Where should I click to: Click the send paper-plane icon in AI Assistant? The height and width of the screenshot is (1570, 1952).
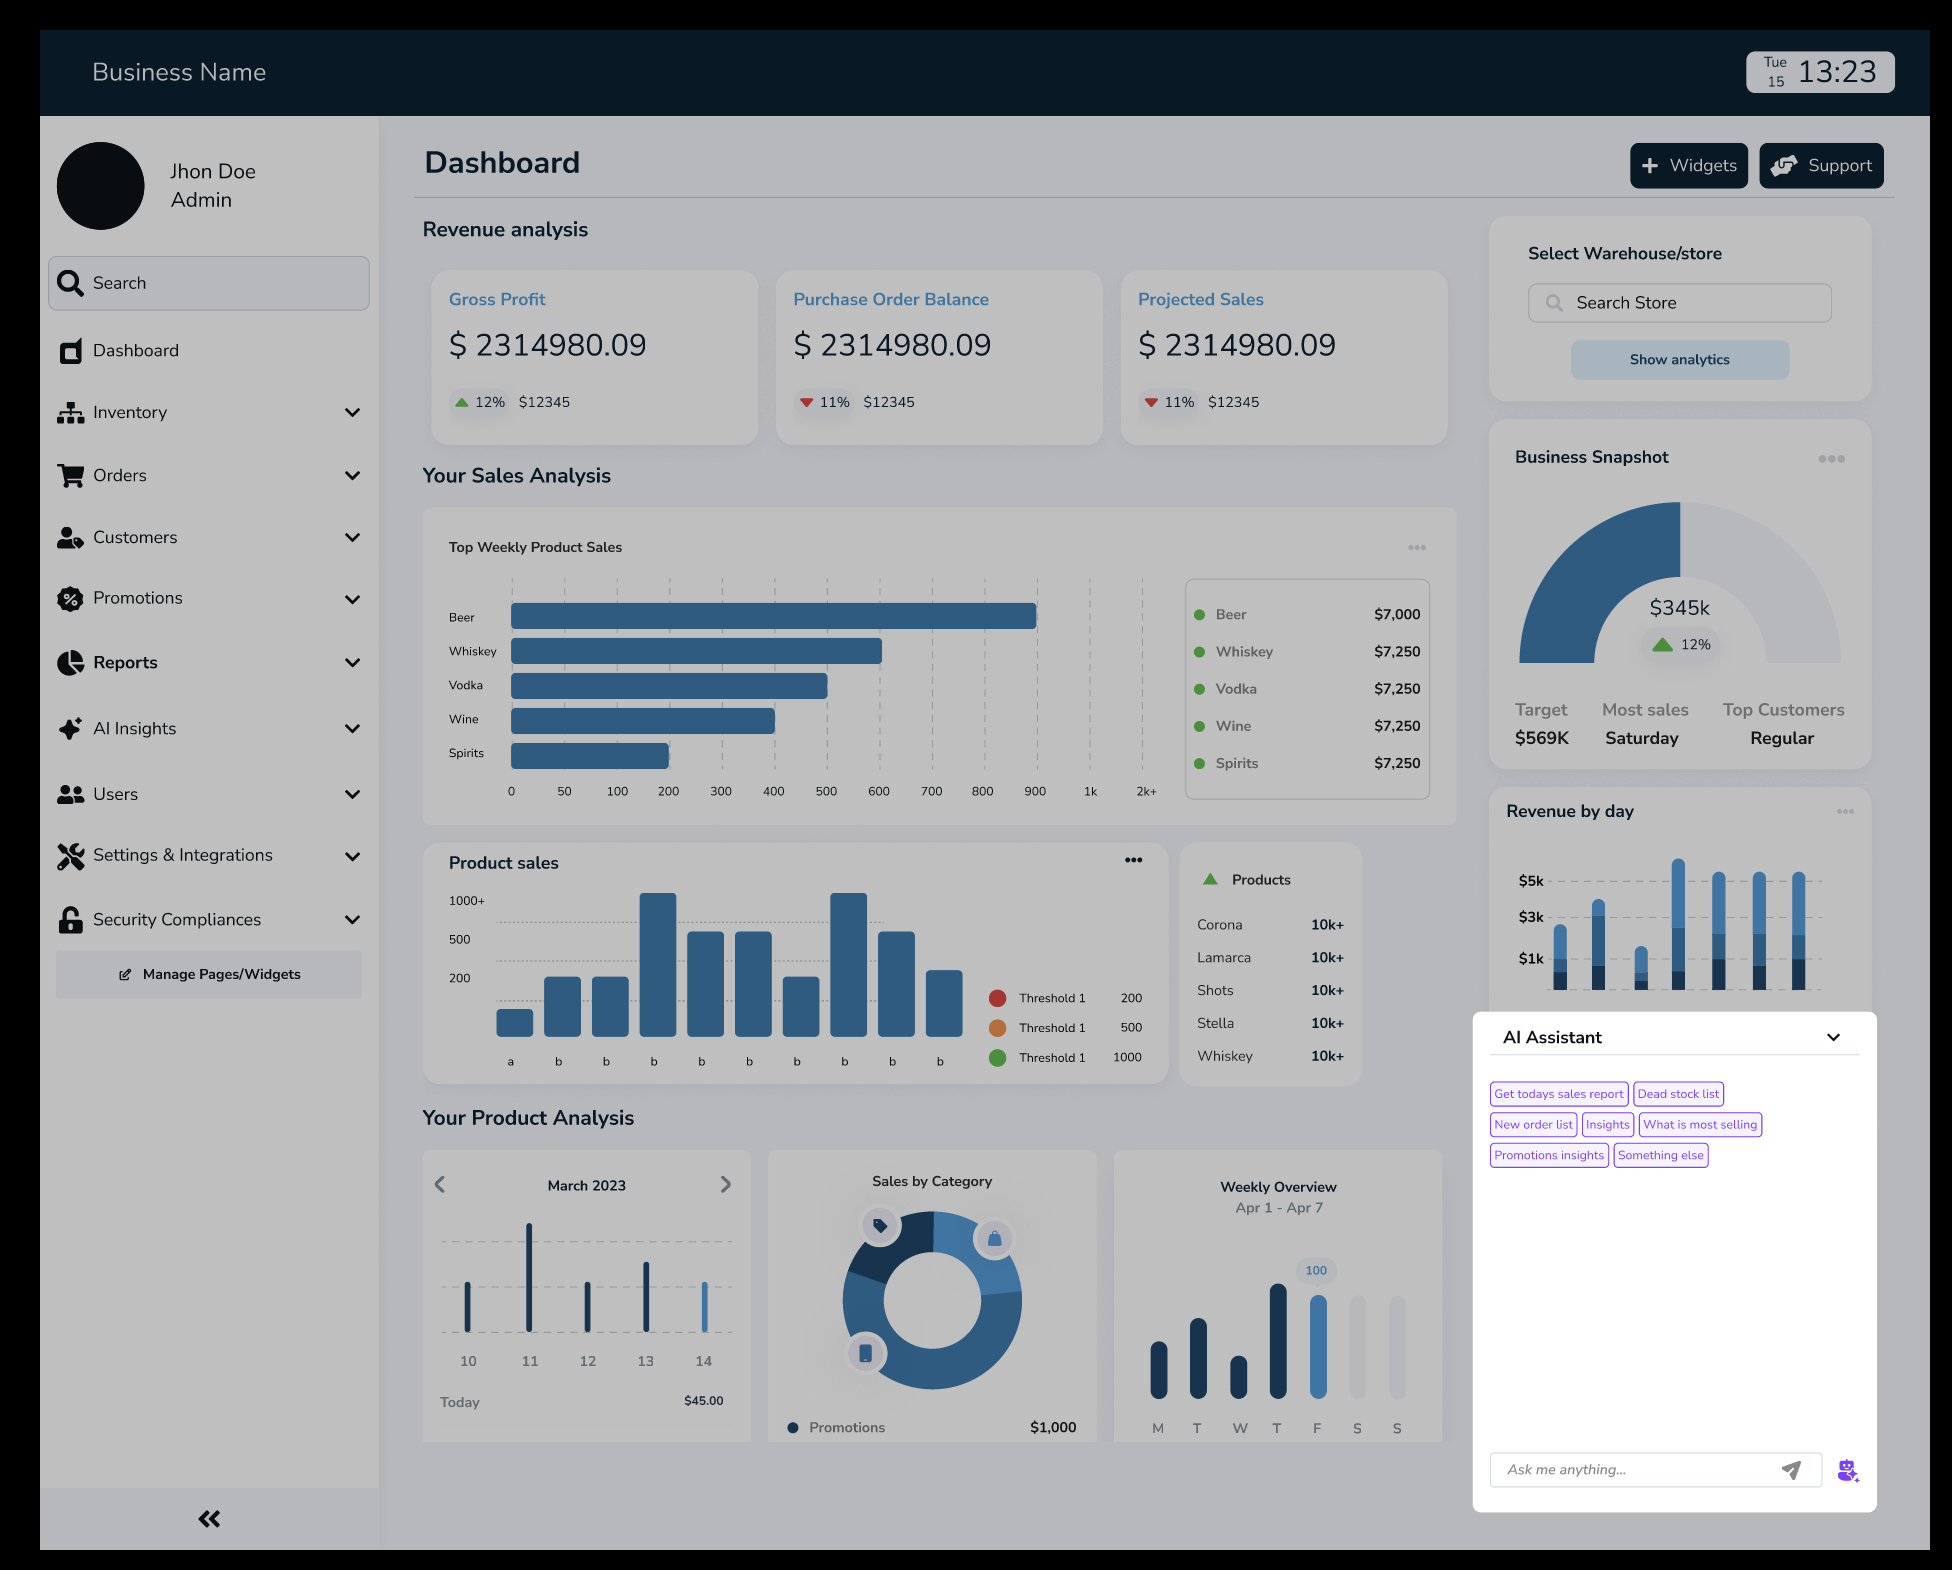point(1791,1469)
